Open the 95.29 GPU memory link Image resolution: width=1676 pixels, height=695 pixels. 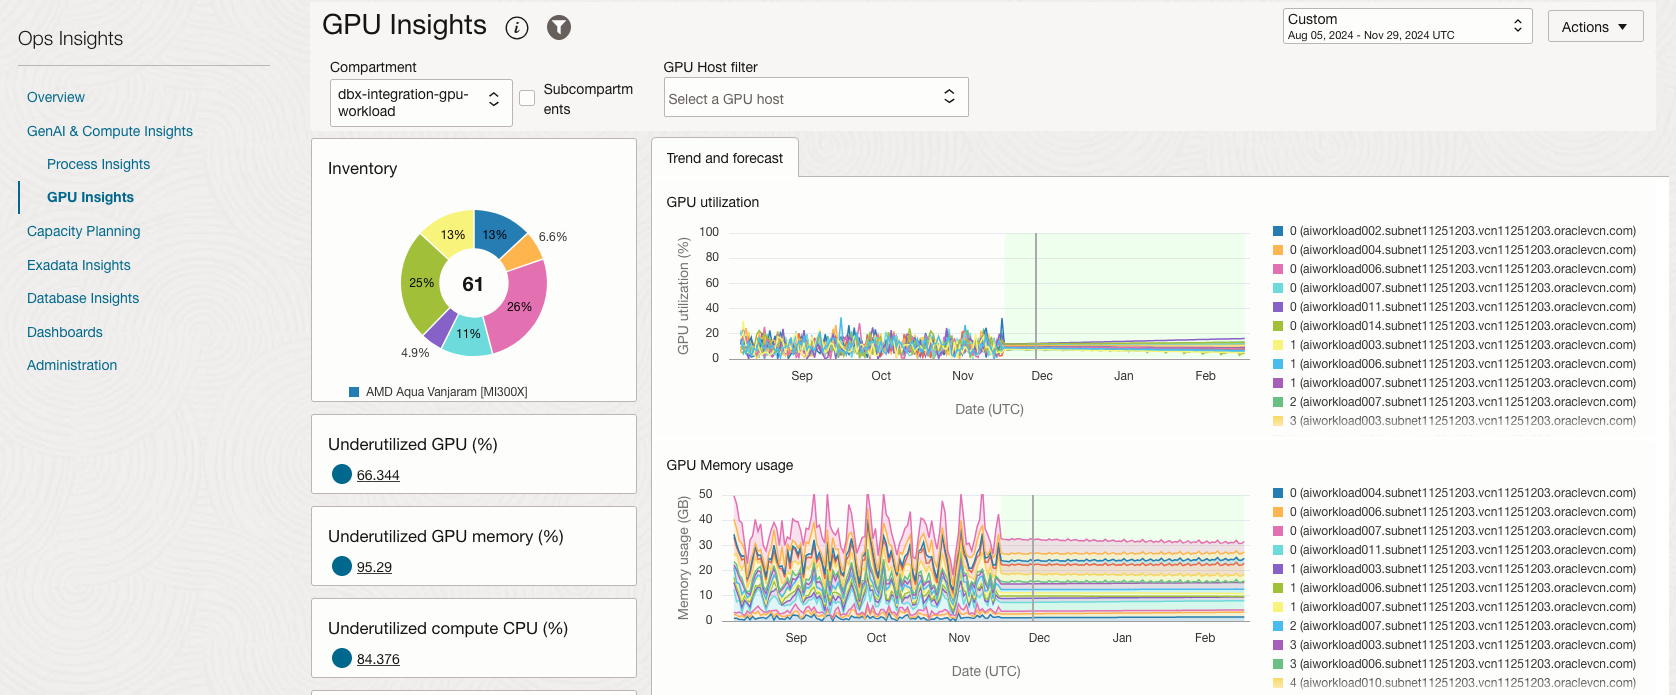(x=374, y=567)
